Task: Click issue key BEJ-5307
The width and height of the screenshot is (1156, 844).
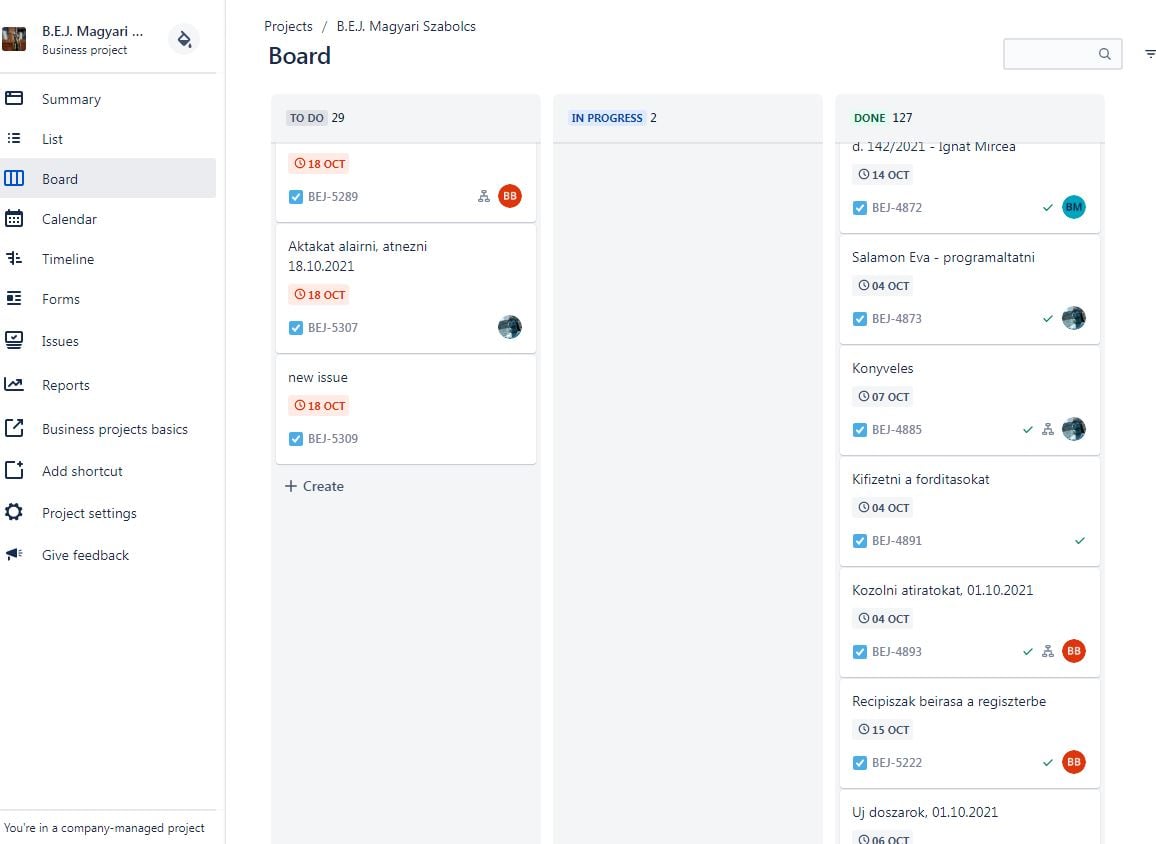Action: [333, 328]
